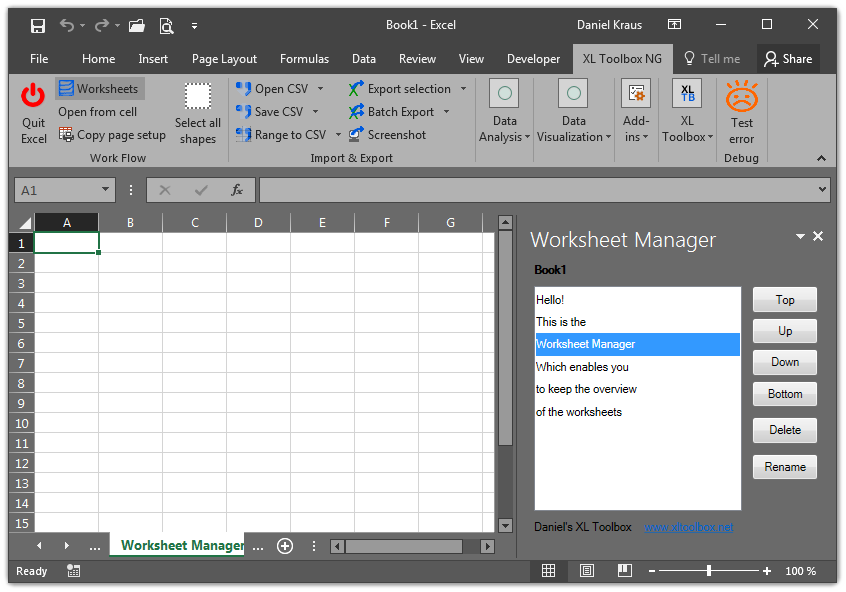Click the Select All corner triangle
Screen dimensions: 846x592
coord(25,223)
